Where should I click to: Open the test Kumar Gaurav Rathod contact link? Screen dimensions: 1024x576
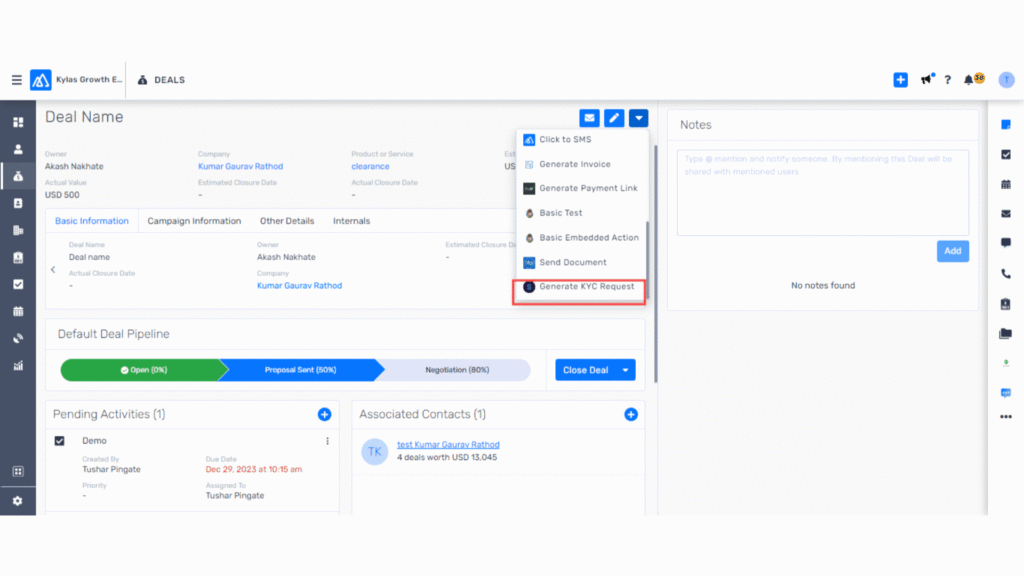(448, 445)
